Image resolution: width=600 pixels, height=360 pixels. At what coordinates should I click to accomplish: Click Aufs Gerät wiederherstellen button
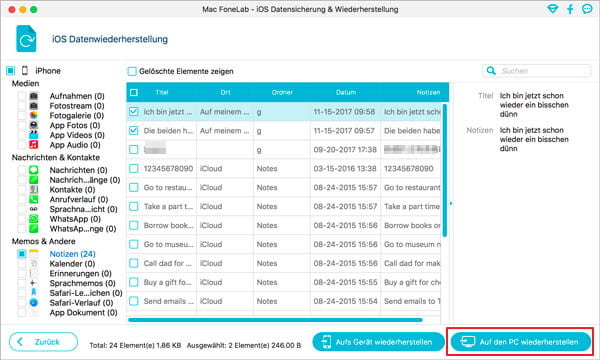(378, 342)
